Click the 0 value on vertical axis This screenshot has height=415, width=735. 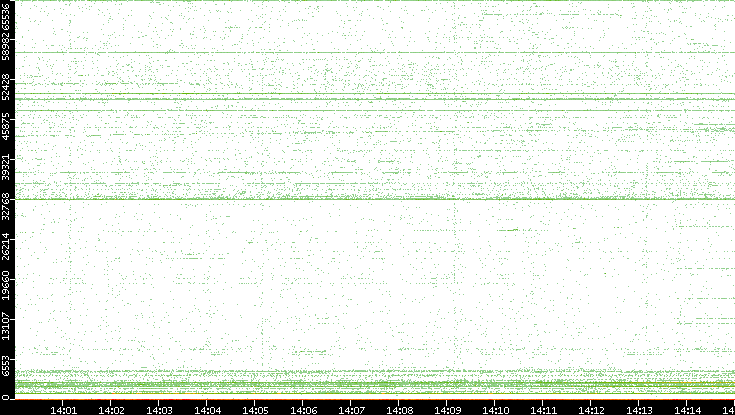(x=6, y=398)
